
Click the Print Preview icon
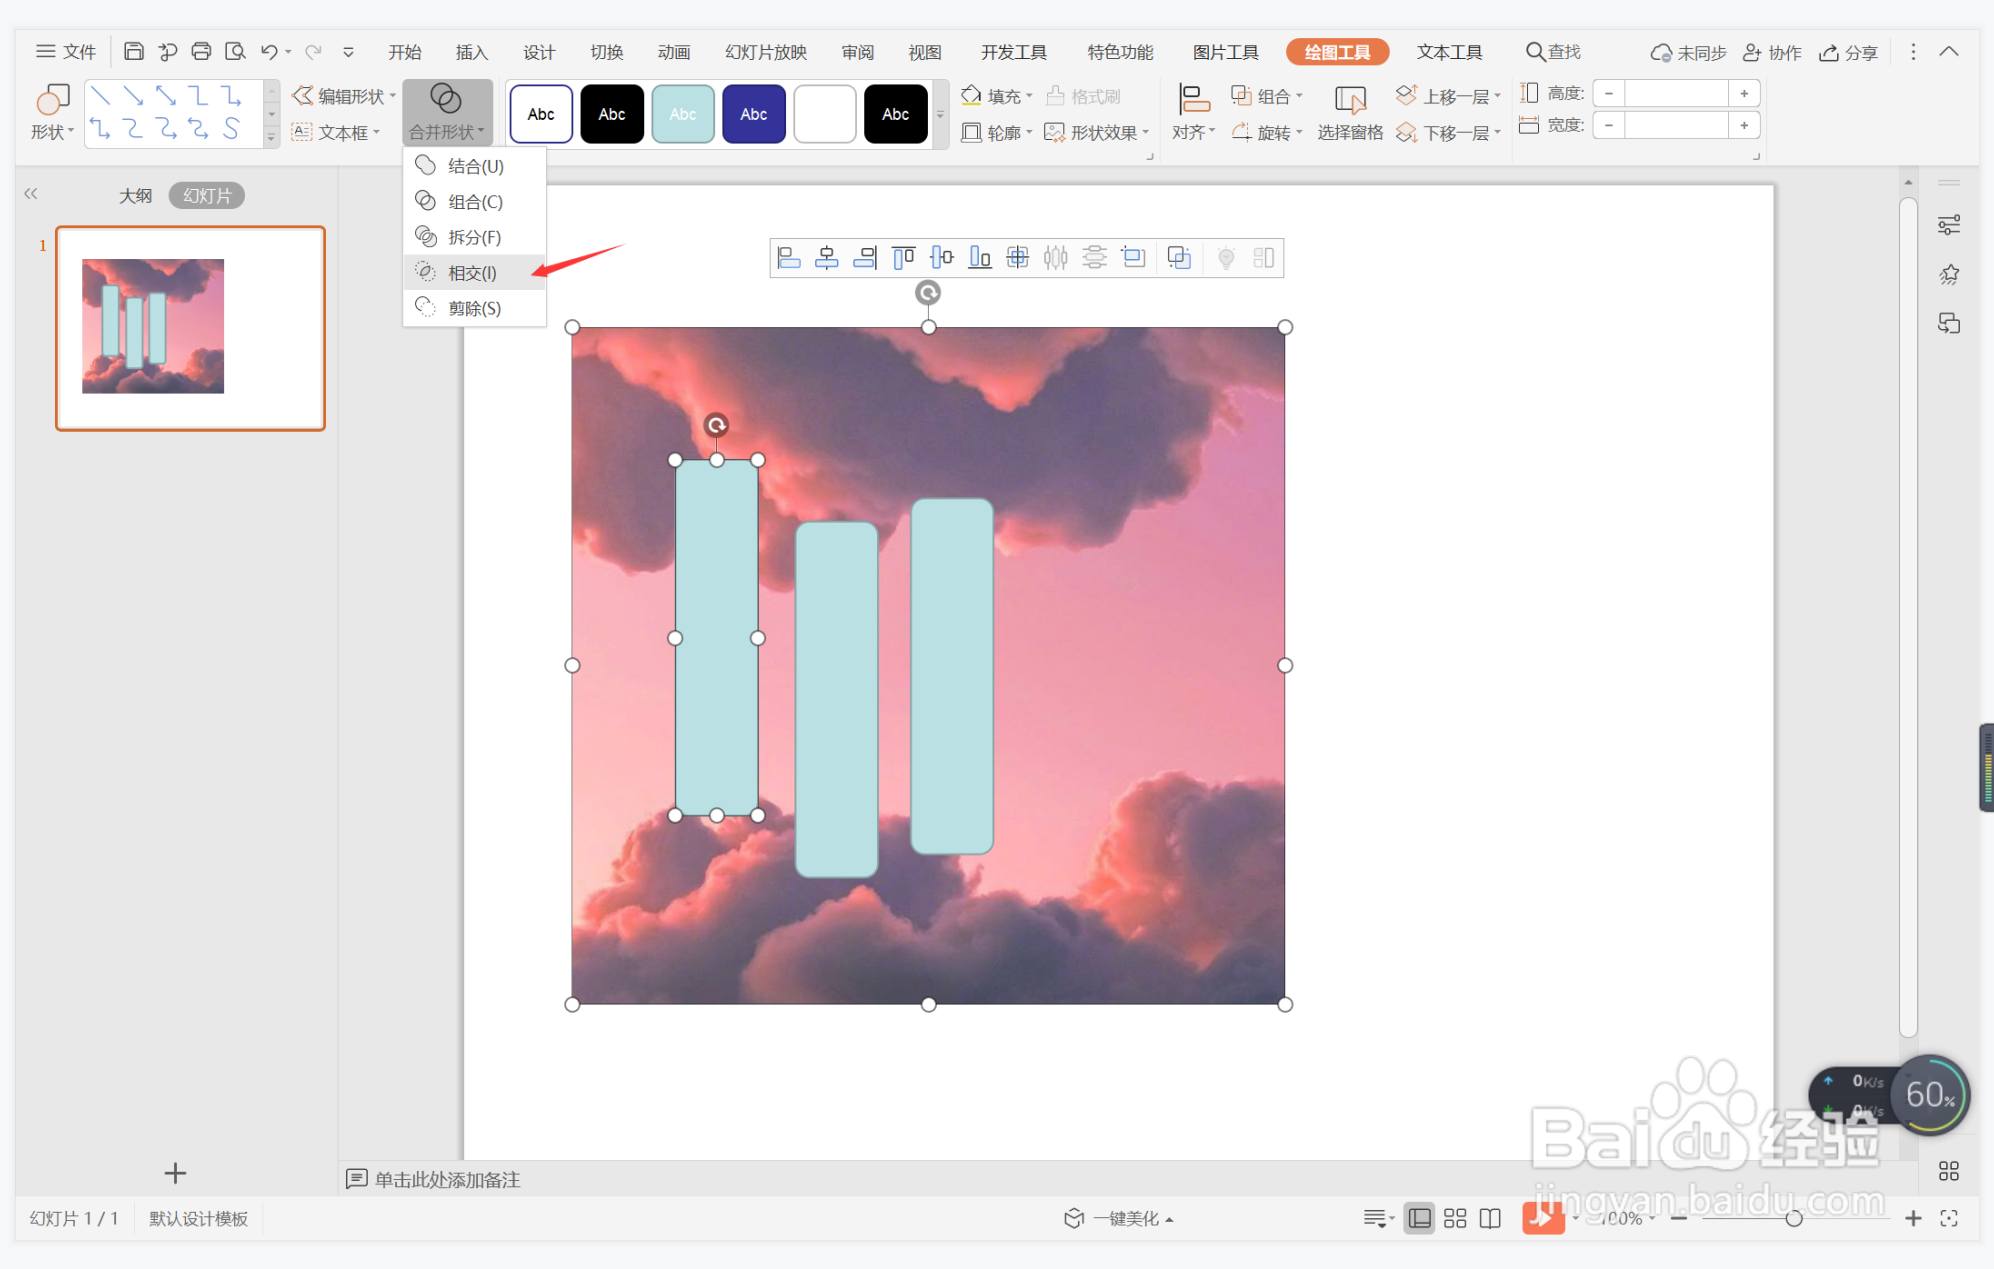click(235, 51)
